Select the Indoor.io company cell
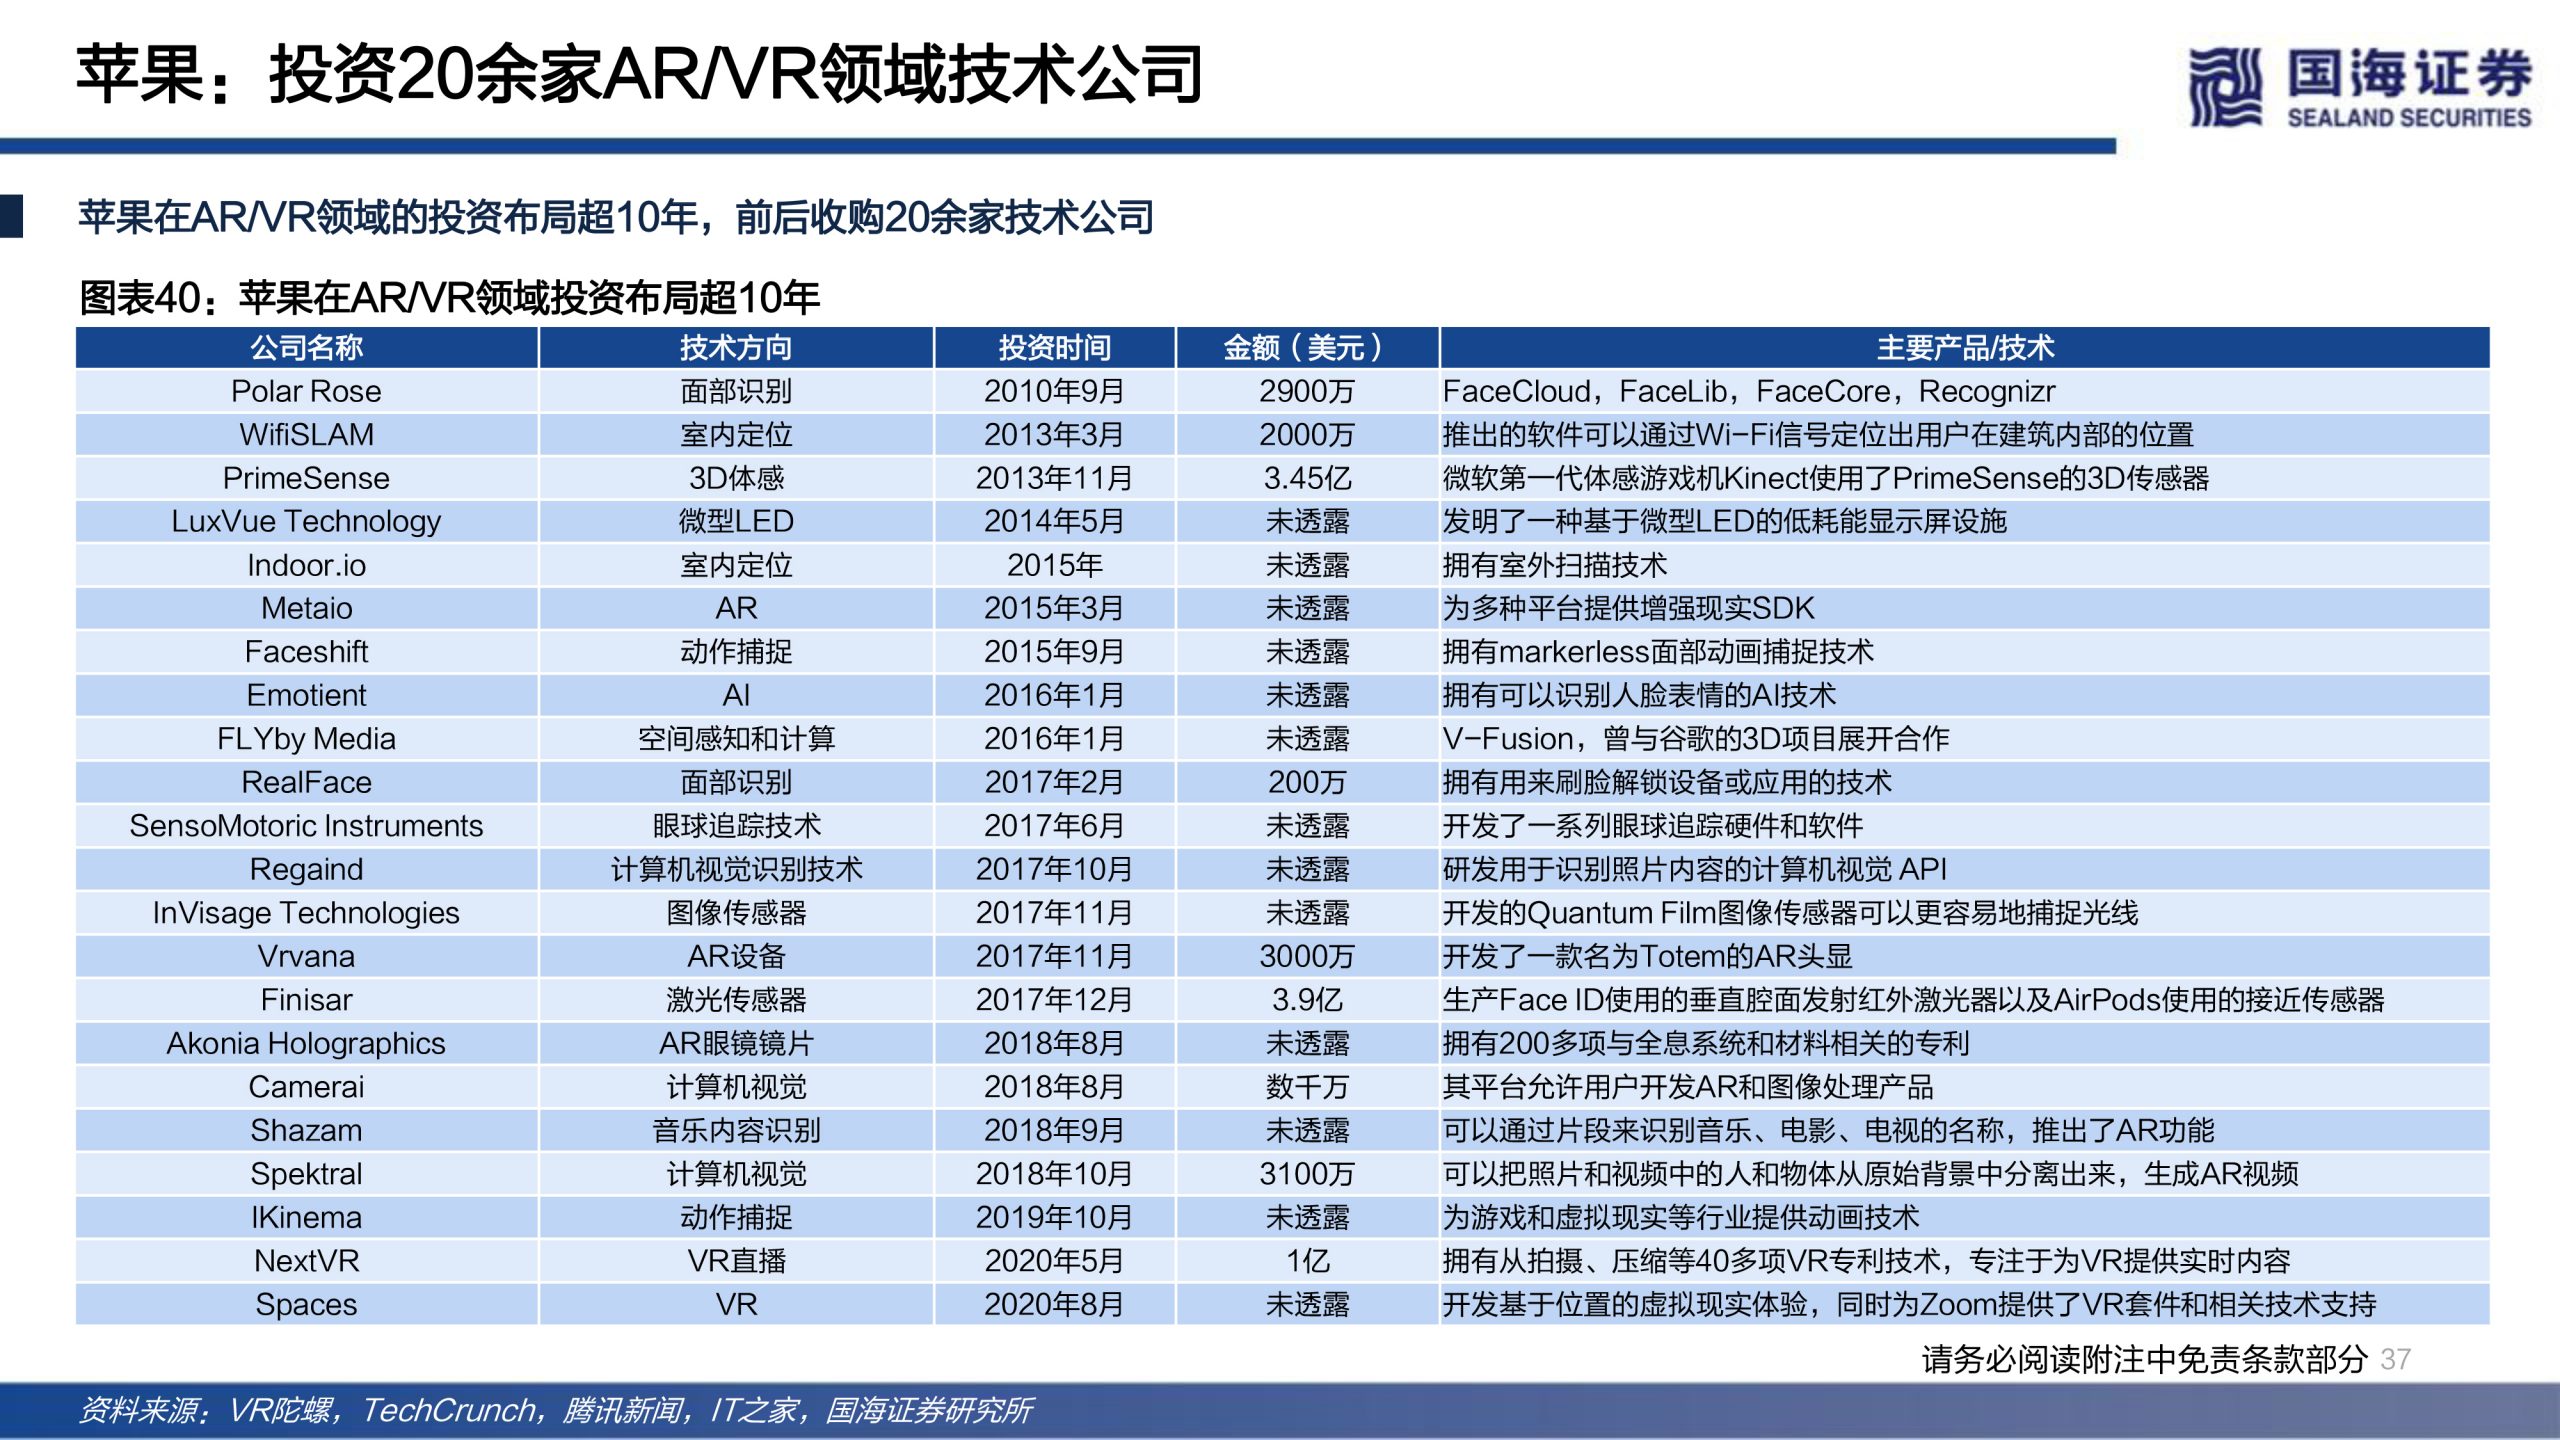2560x1440 pixels. click(x=306, y=565)
